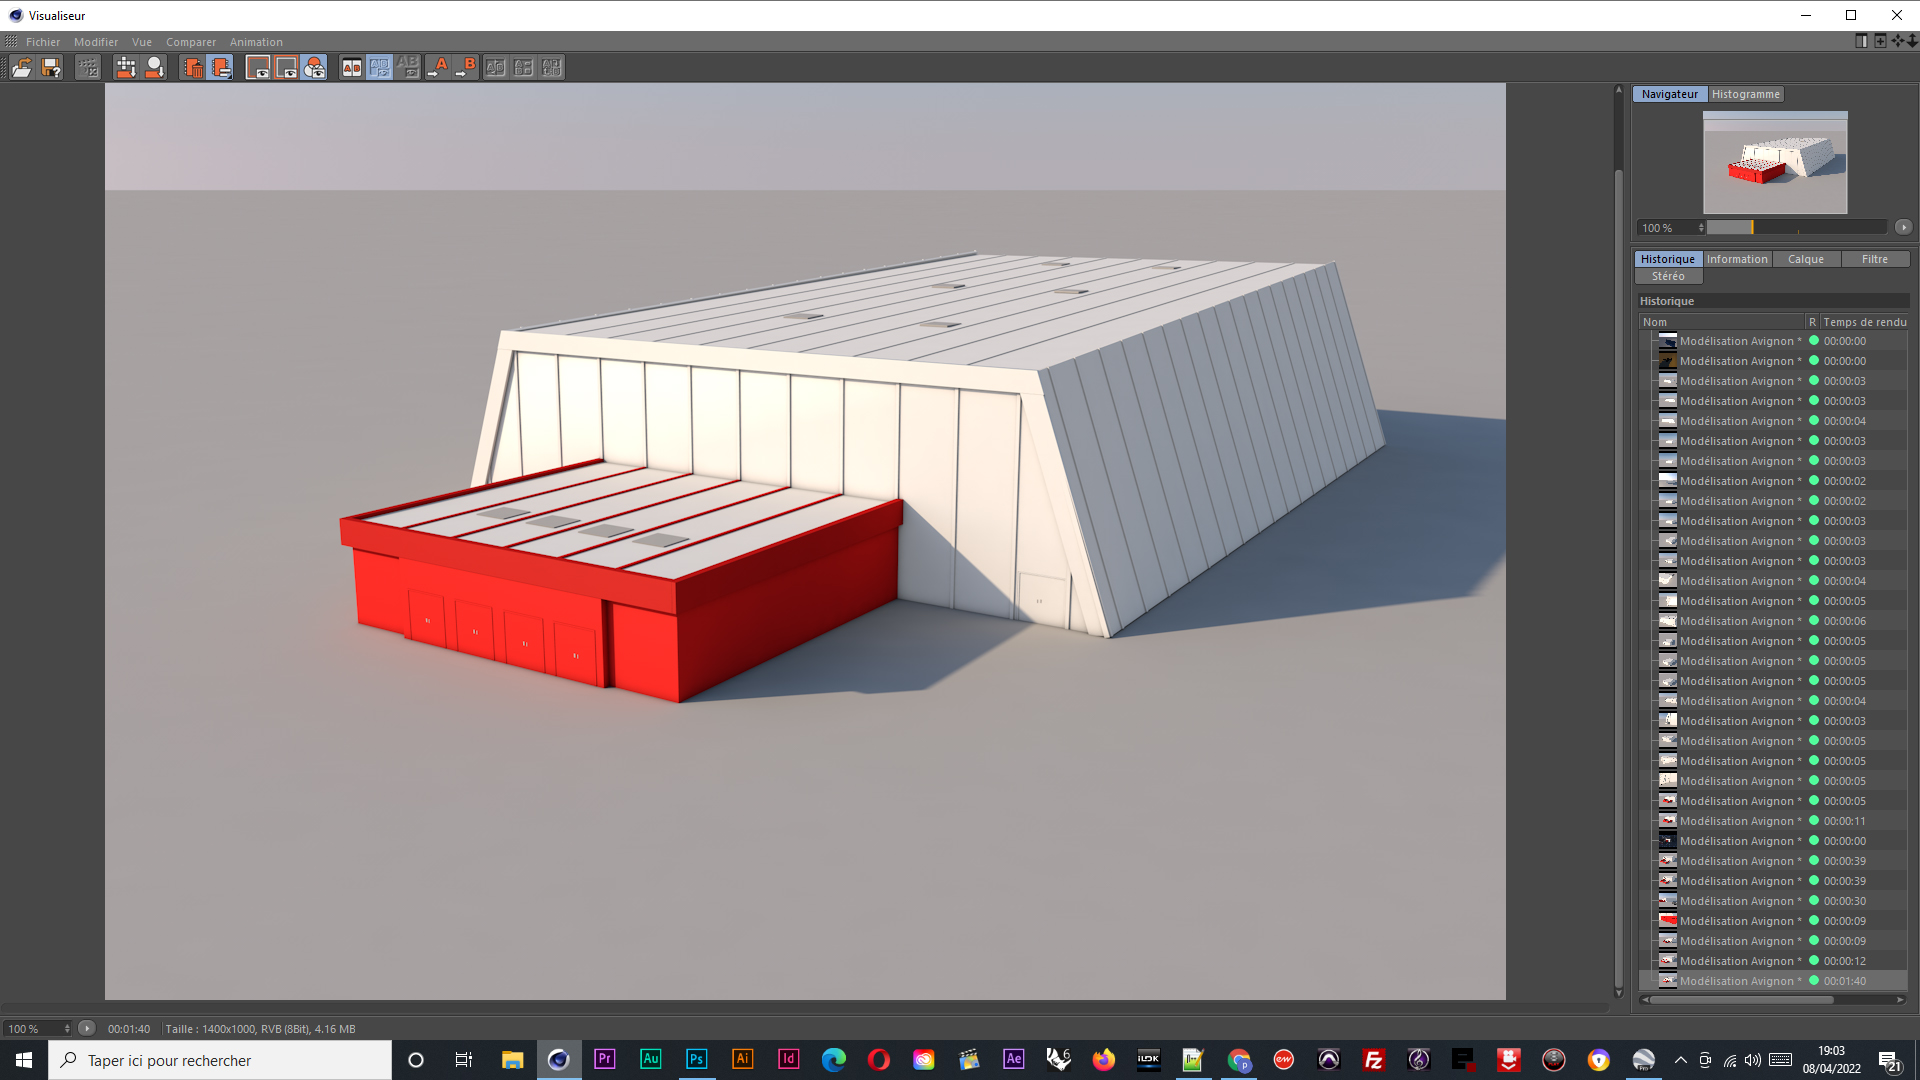Toggle the single-pass channel view icon

[x=286, y=67]
